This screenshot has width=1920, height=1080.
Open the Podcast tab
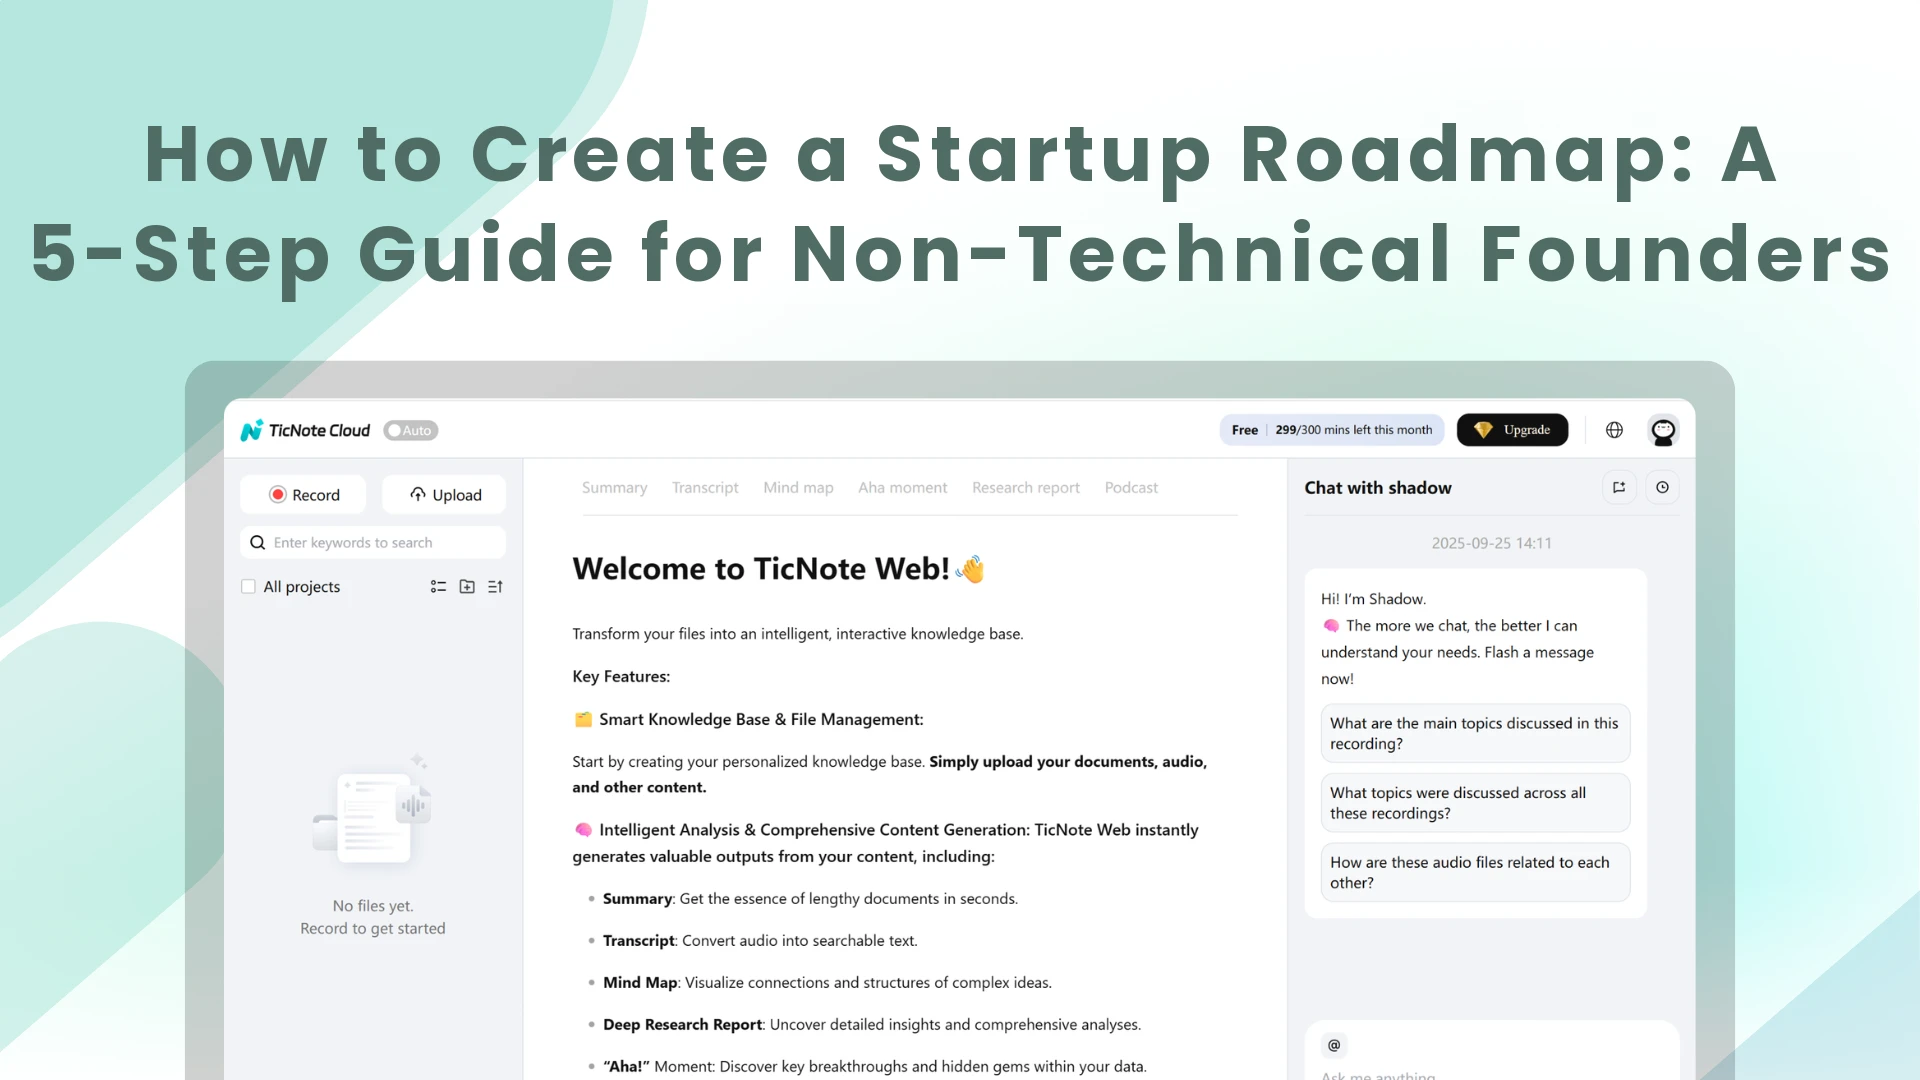click(1131, 488)
